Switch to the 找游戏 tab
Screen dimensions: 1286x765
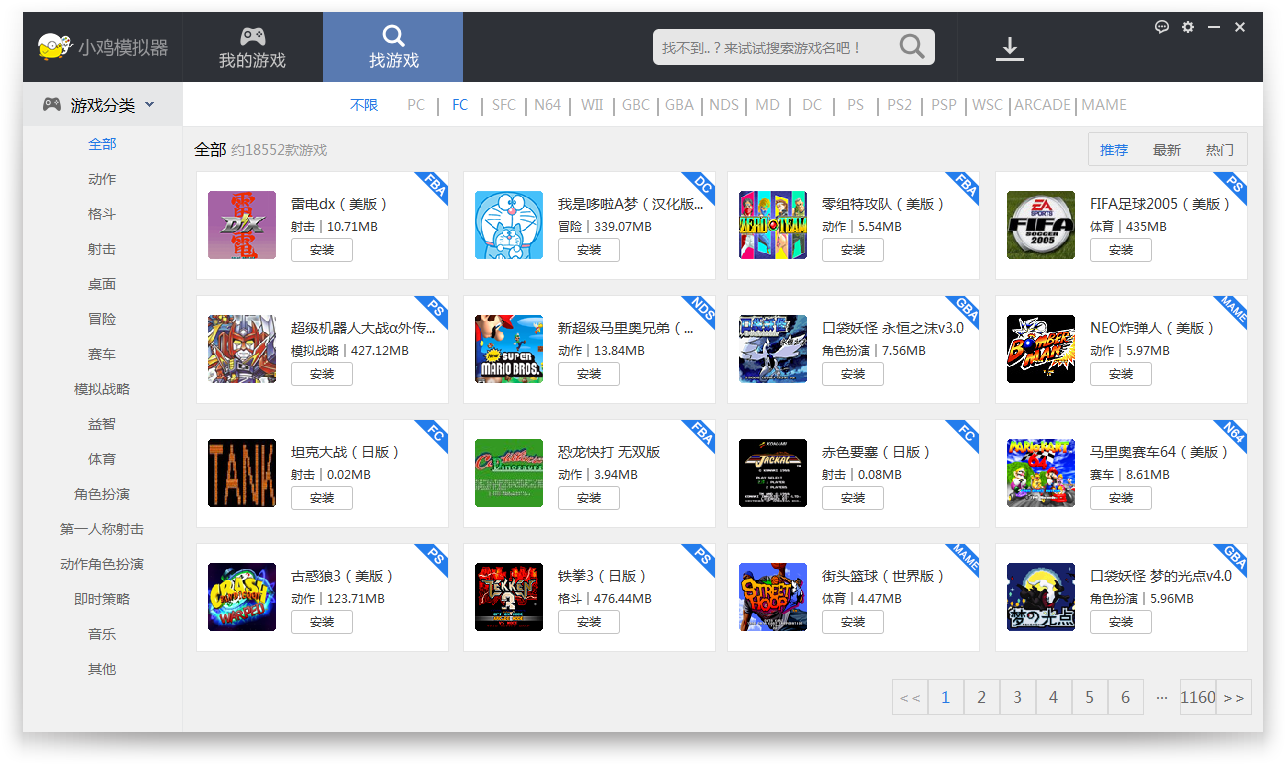[x=393, y=47]
